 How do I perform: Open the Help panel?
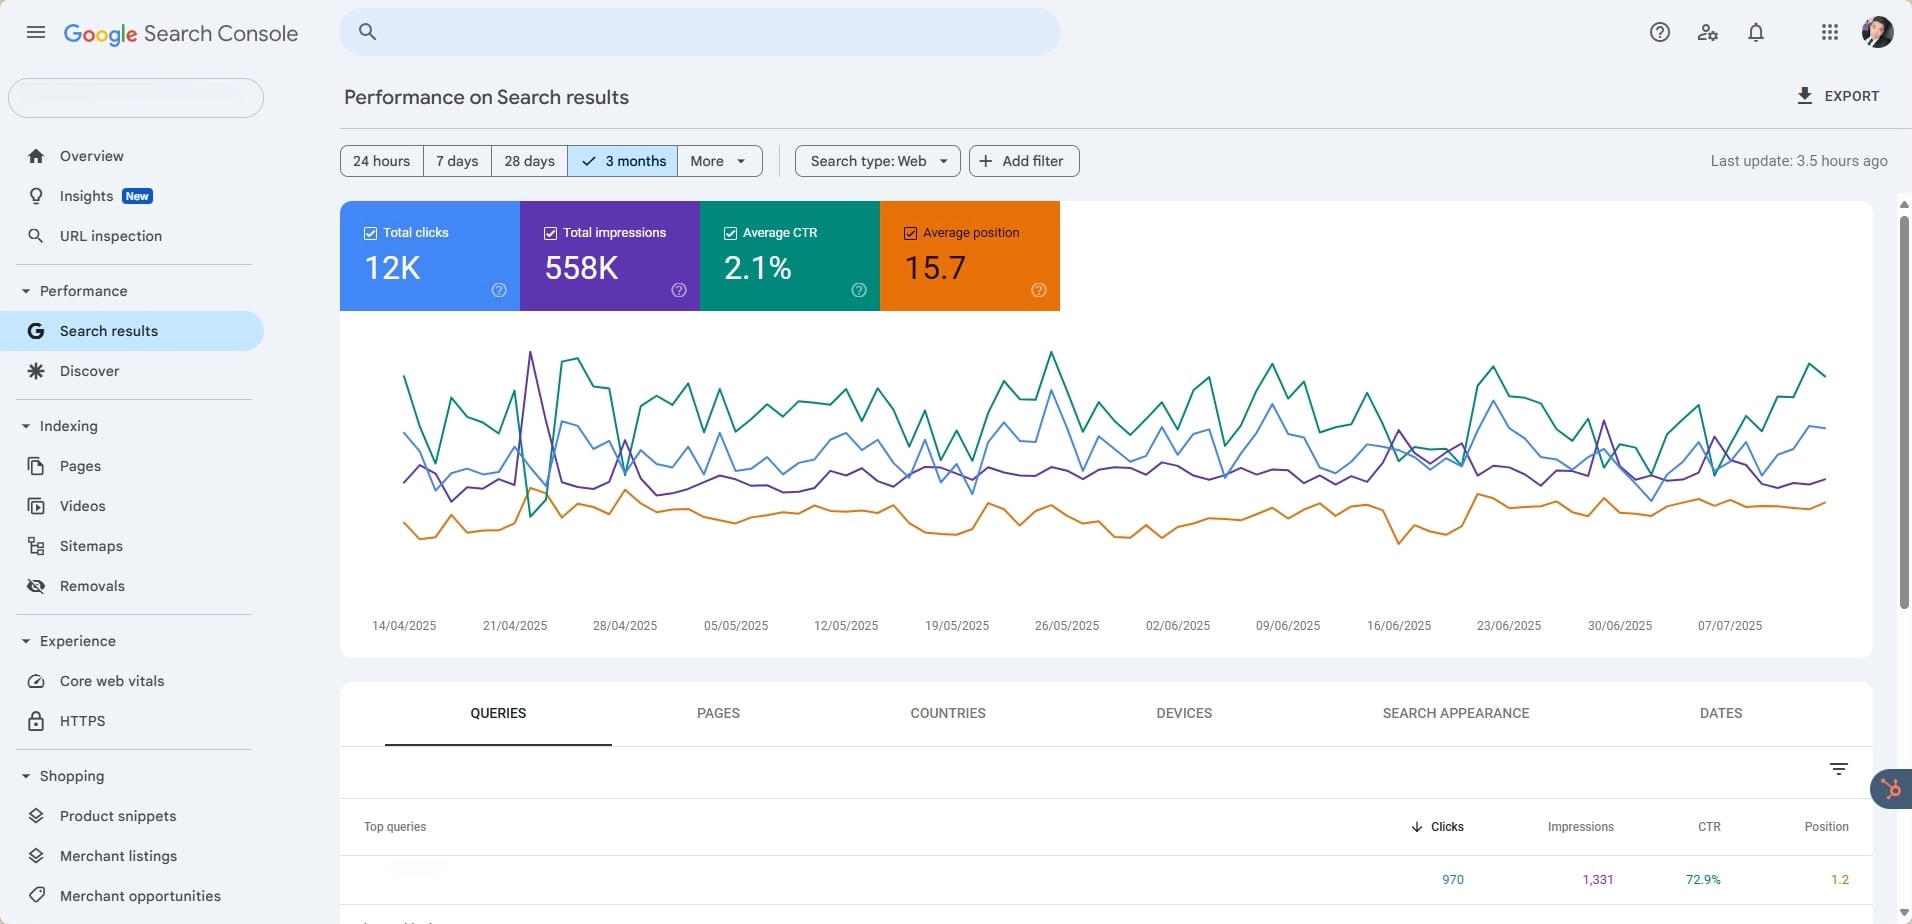click(x=1659, y=32)
